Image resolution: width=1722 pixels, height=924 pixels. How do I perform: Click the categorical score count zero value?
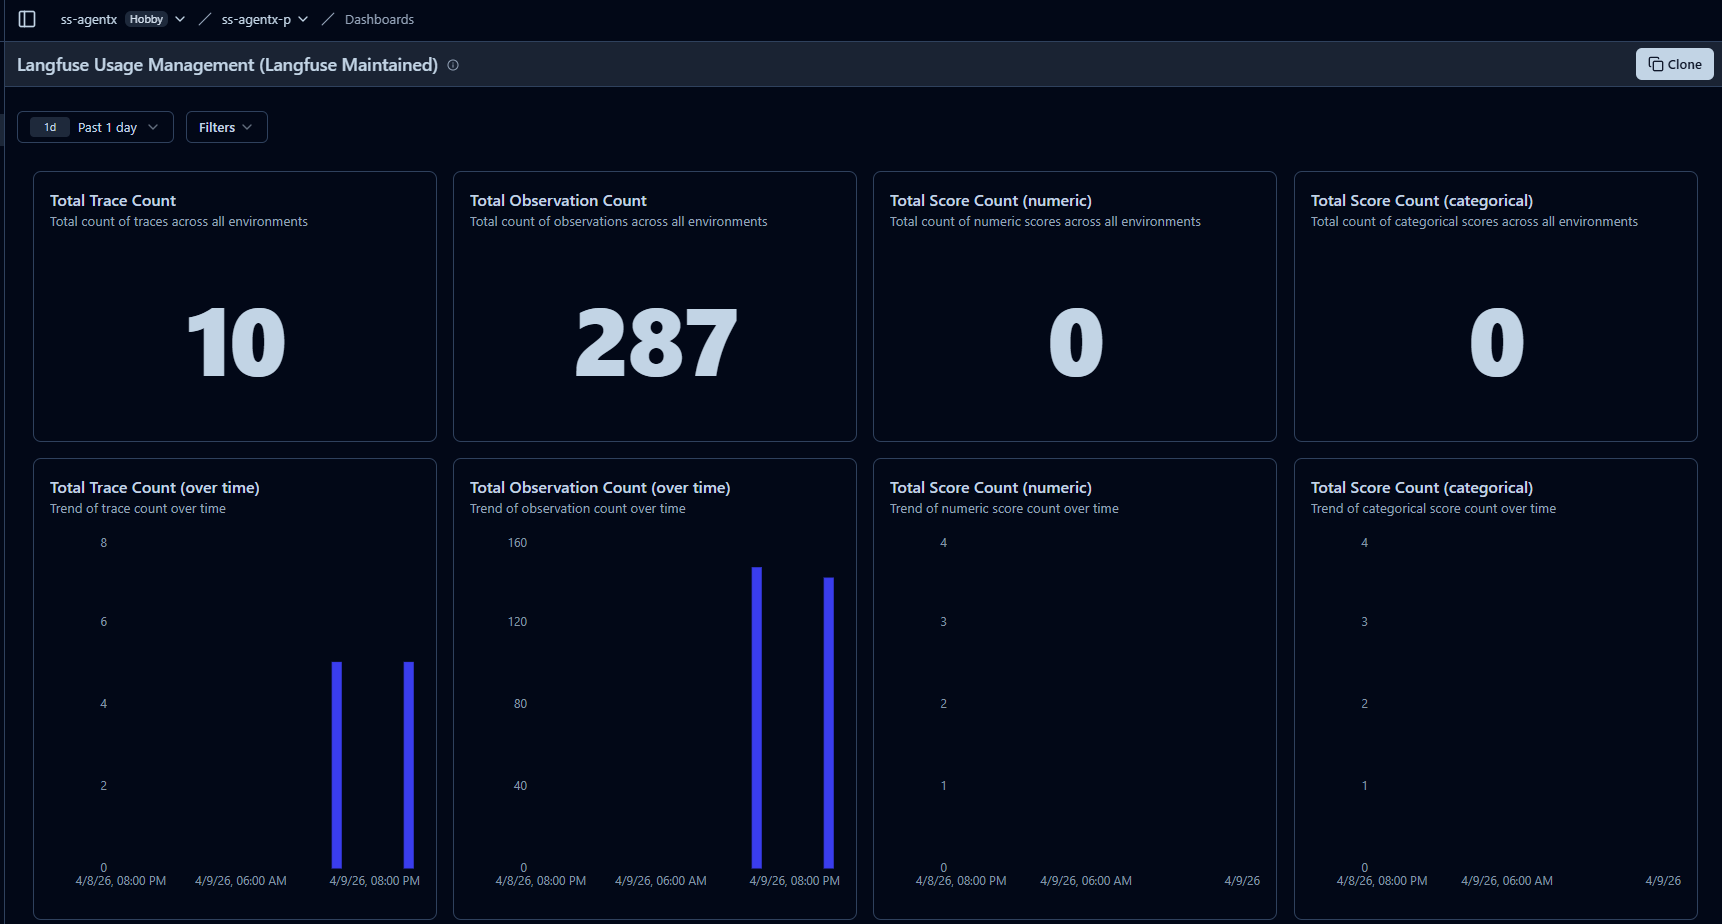1496,343
